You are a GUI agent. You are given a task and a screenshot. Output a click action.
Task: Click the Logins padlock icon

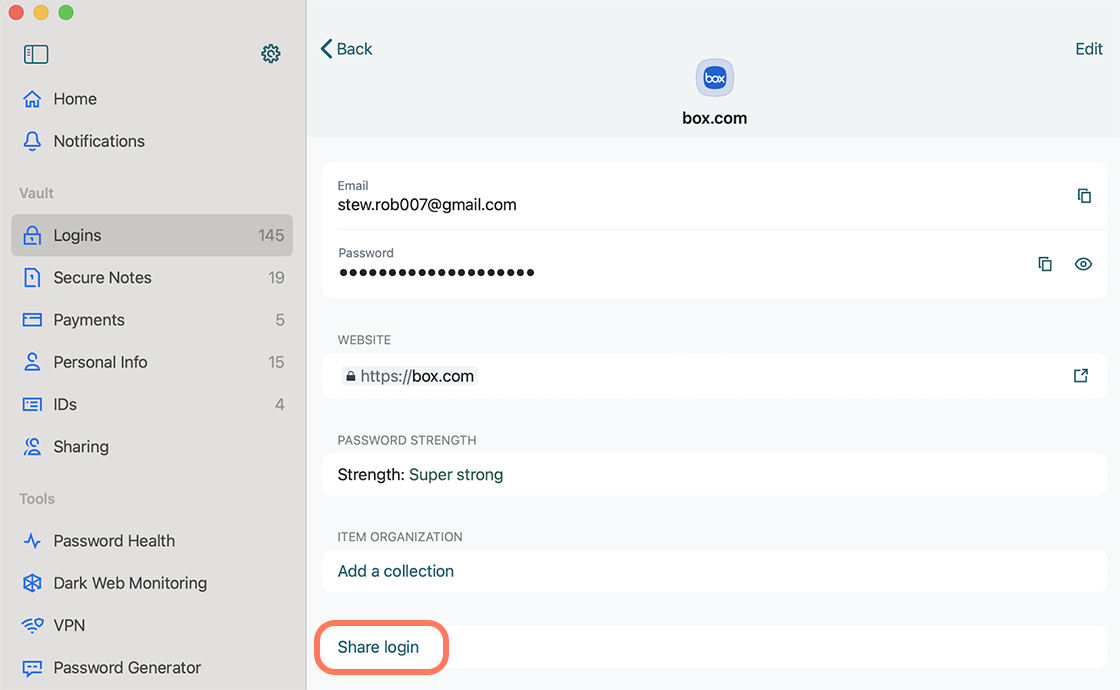(32, 235)
